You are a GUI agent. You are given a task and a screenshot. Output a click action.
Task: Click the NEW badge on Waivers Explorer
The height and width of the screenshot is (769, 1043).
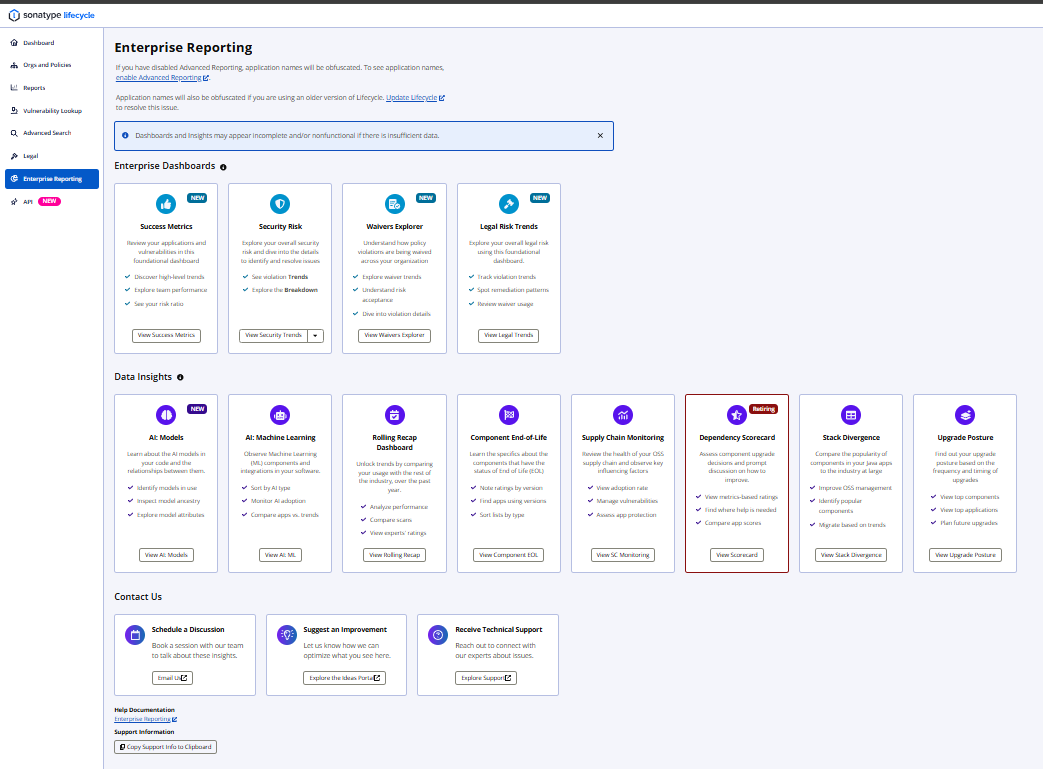426,198
